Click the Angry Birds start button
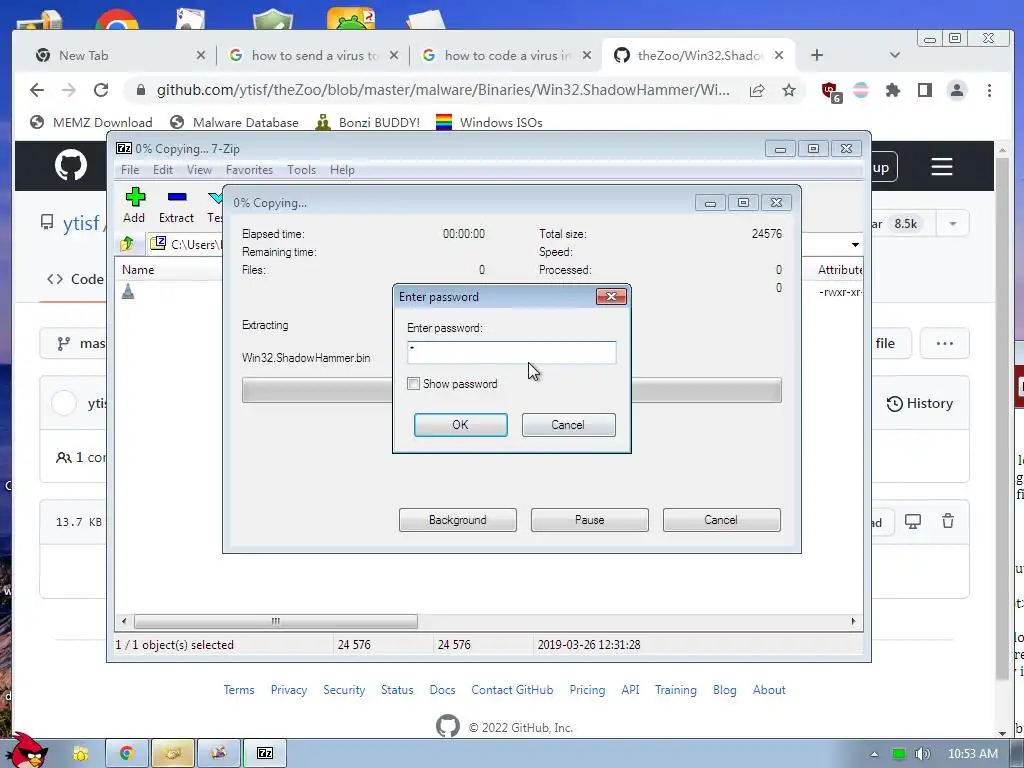This screenshot has height=768, width=1024. (27, 750)
